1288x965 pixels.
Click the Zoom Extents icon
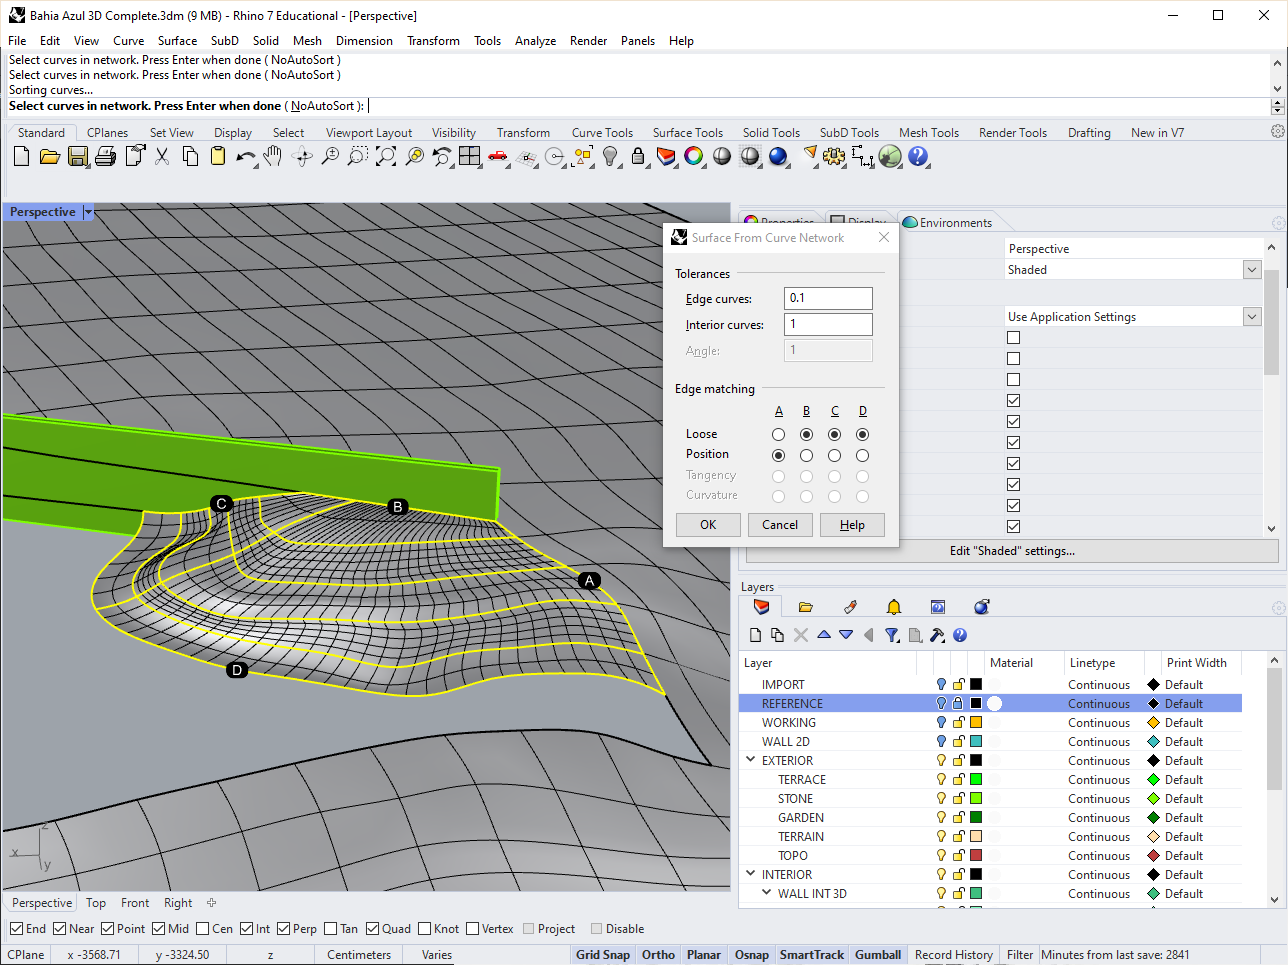(385, 156)
